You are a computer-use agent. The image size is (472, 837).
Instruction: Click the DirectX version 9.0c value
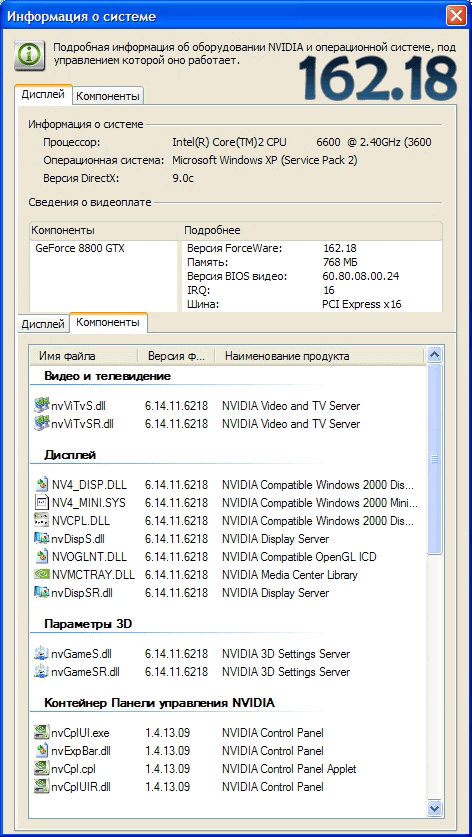click(183, 178)
